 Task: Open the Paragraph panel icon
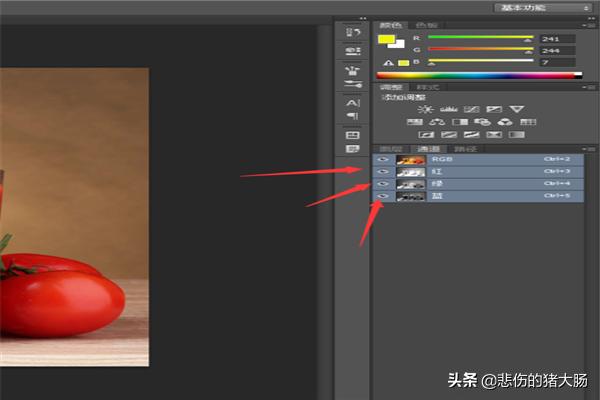(352, 116)
